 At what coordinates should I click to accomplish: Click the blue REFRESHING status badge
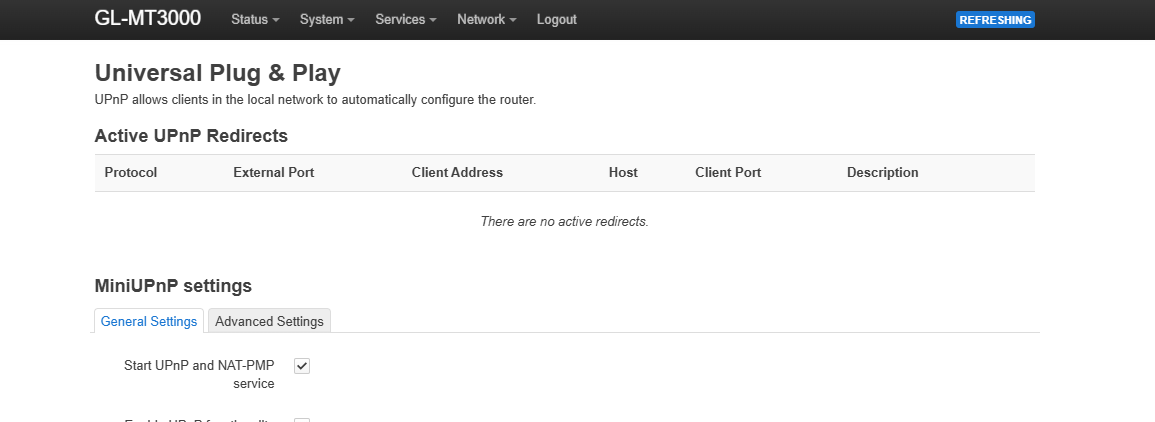tap(995, 20)
